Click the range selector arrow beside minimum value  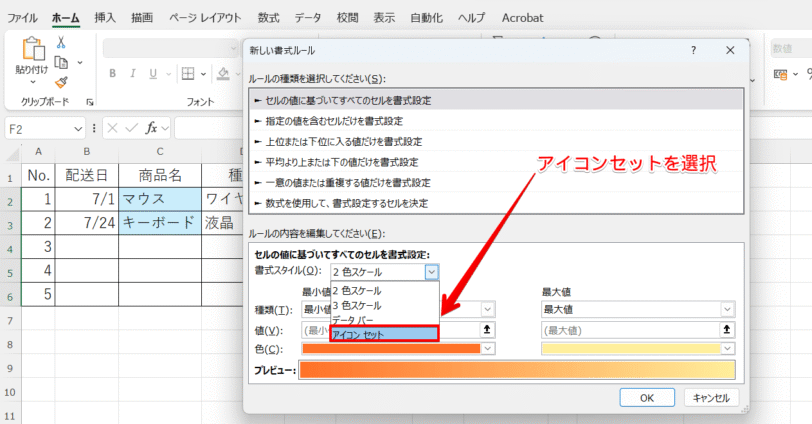coord(487,329)
